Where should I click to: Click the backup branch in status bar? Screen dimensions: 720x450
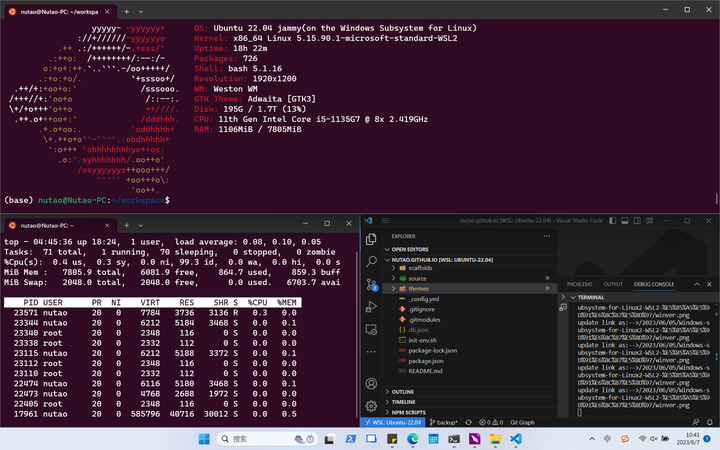(443, 422)
